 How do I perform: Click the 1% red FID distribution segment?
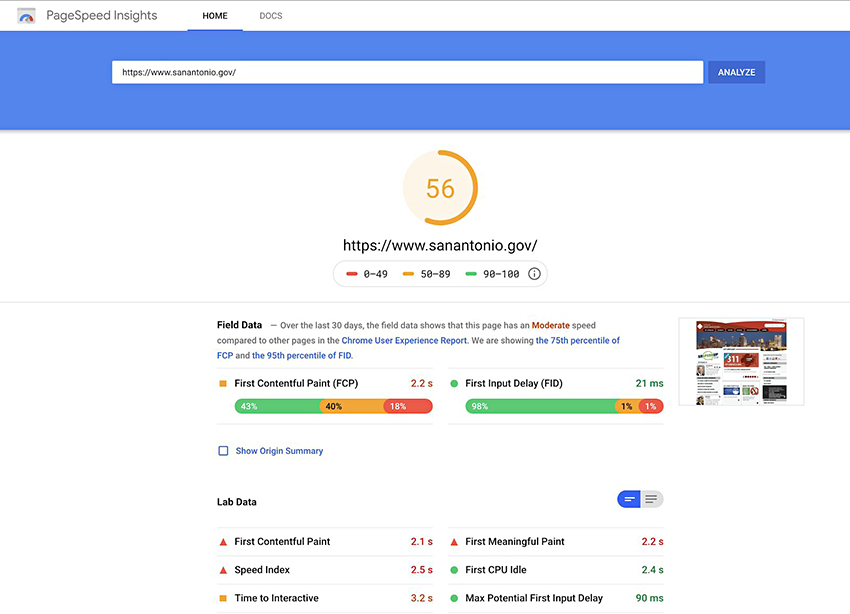click(x=652, y=406)
